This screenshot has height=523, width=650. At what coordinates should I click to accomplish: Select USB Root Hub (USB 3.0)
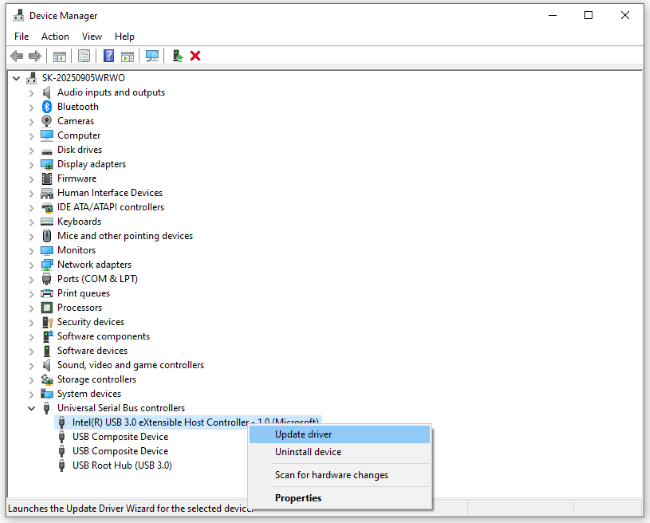(x=122, y=465)
